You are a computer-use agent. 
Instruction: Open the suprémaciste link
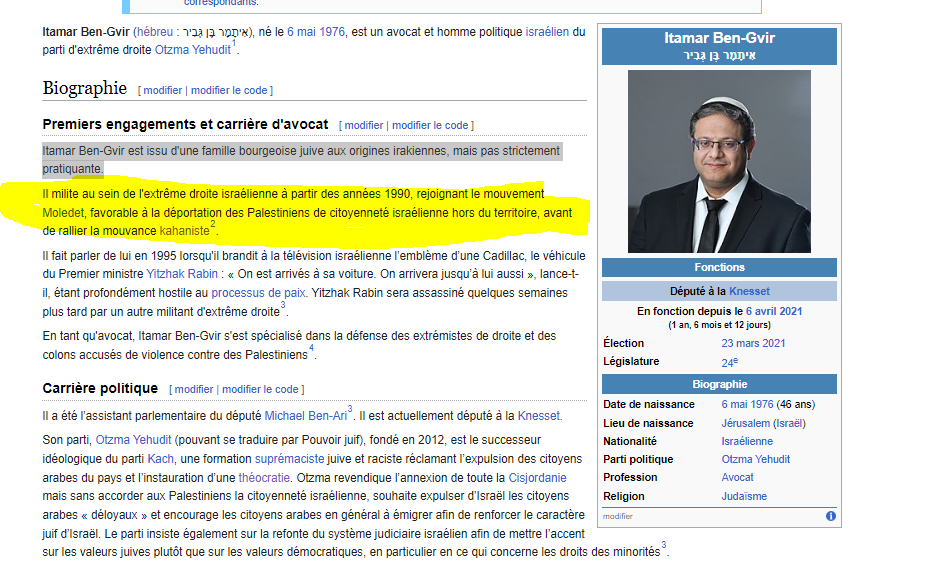coord(289,459)
